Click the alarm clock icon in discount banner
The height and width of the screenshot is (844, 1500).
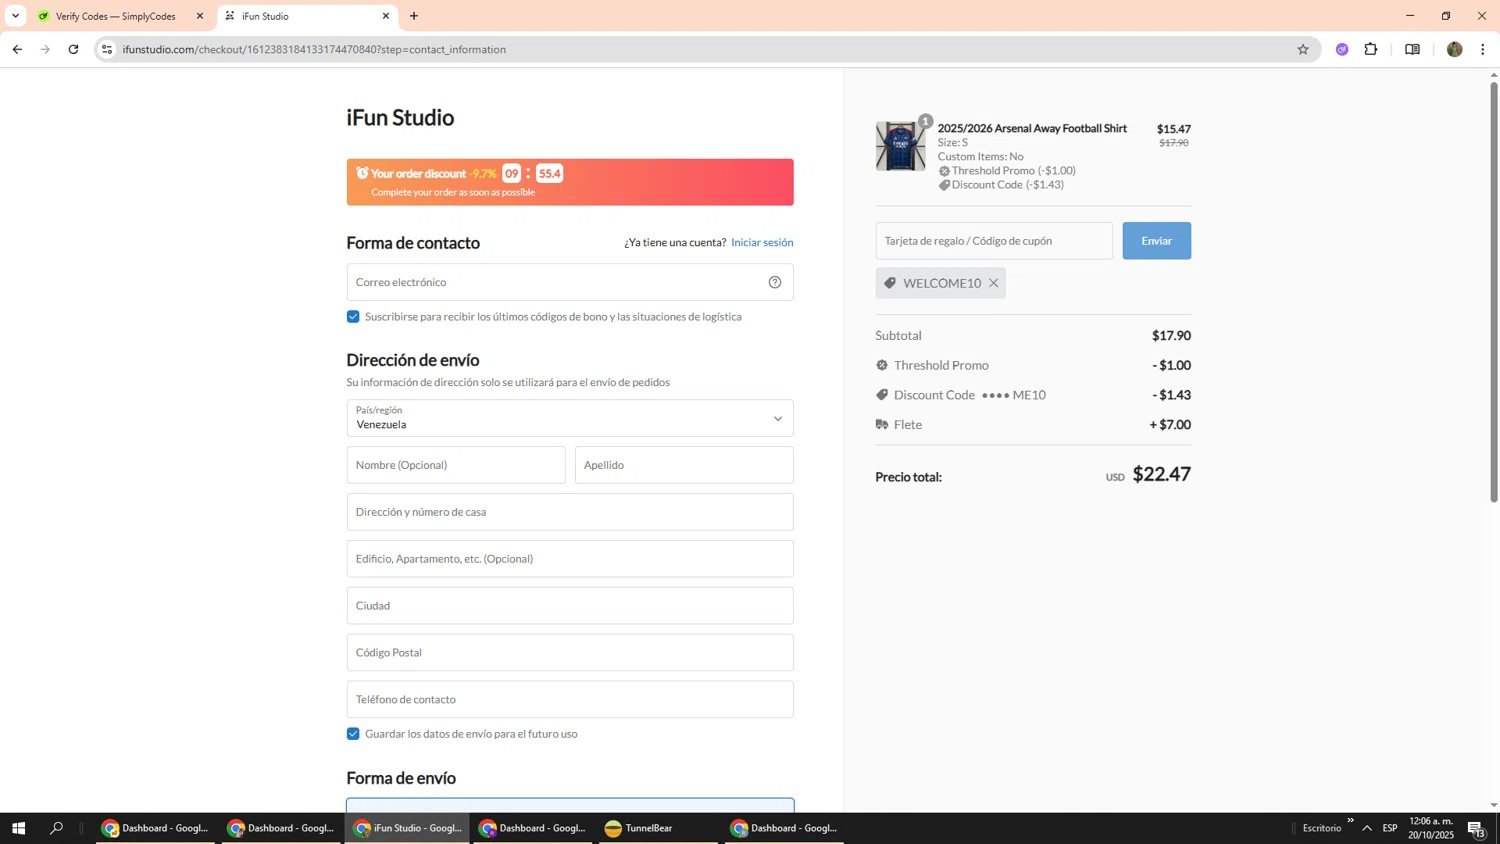pyautogui.click(x=362, y=173)
